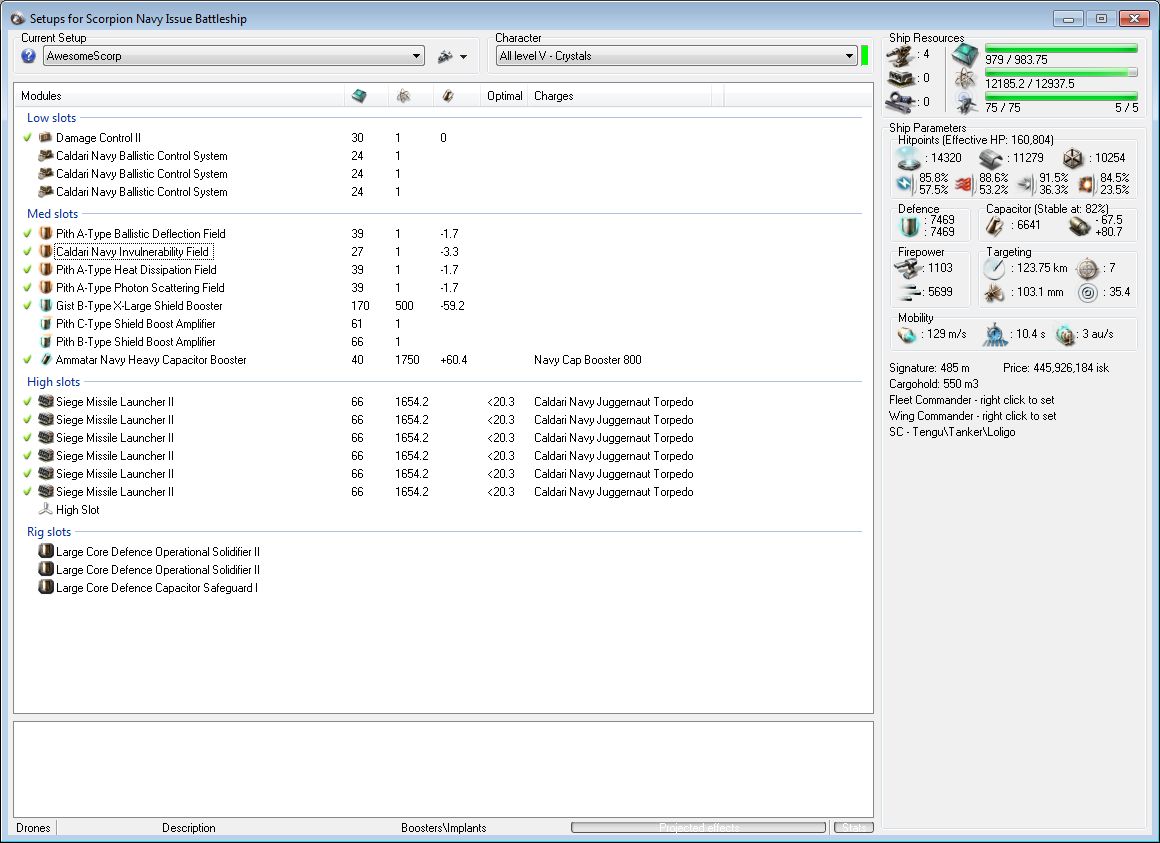Toggle Caldari Navy Invulnerability Field checkmark

coord(28,251)
